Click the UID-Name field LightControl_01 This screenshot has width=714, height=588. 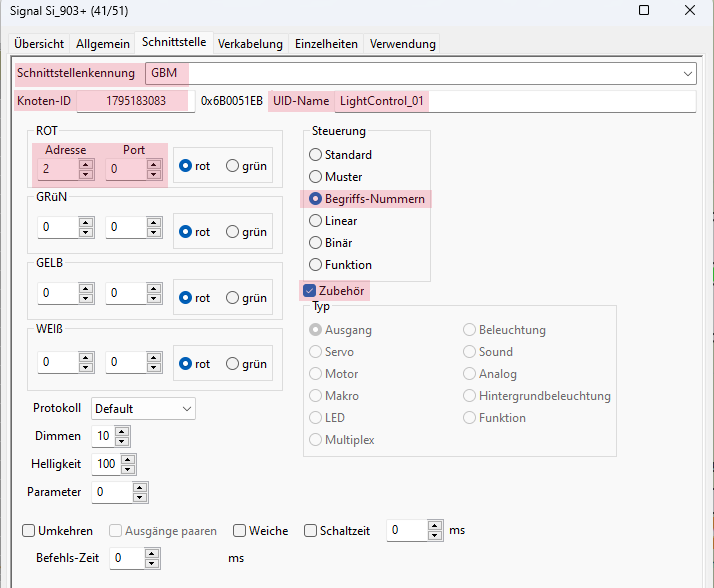click(x=513, y=101)
